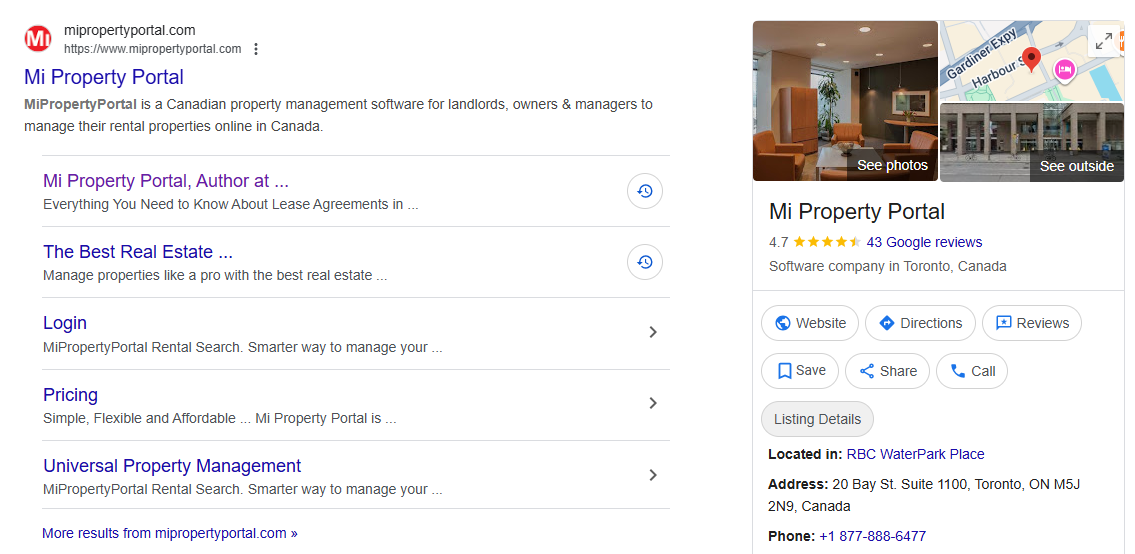Expand Universal Property Management chevron

(x=653, y=475)
